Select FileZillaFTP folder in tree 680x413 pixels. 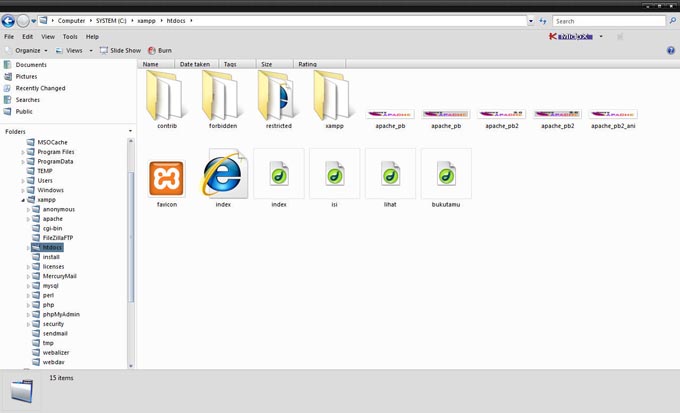tap(53, 238)
